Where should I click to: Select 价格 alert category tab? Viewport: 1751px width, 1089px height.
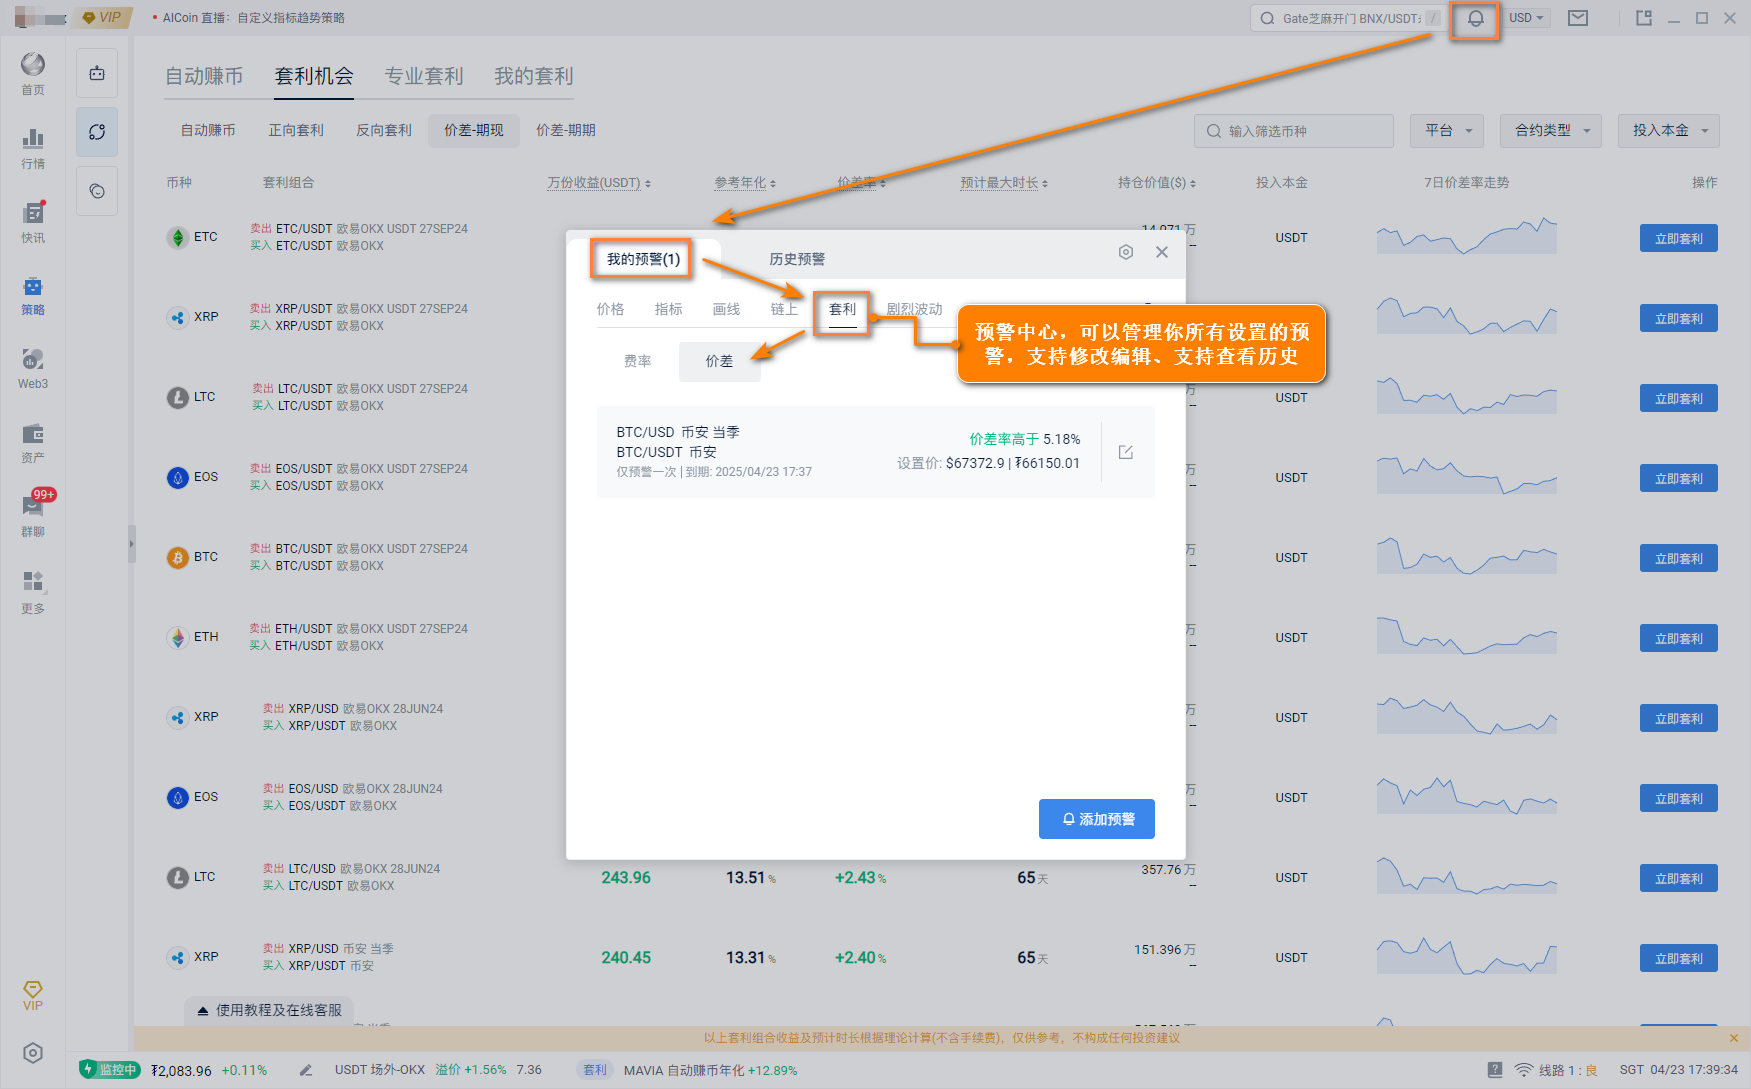click(610, 309)
